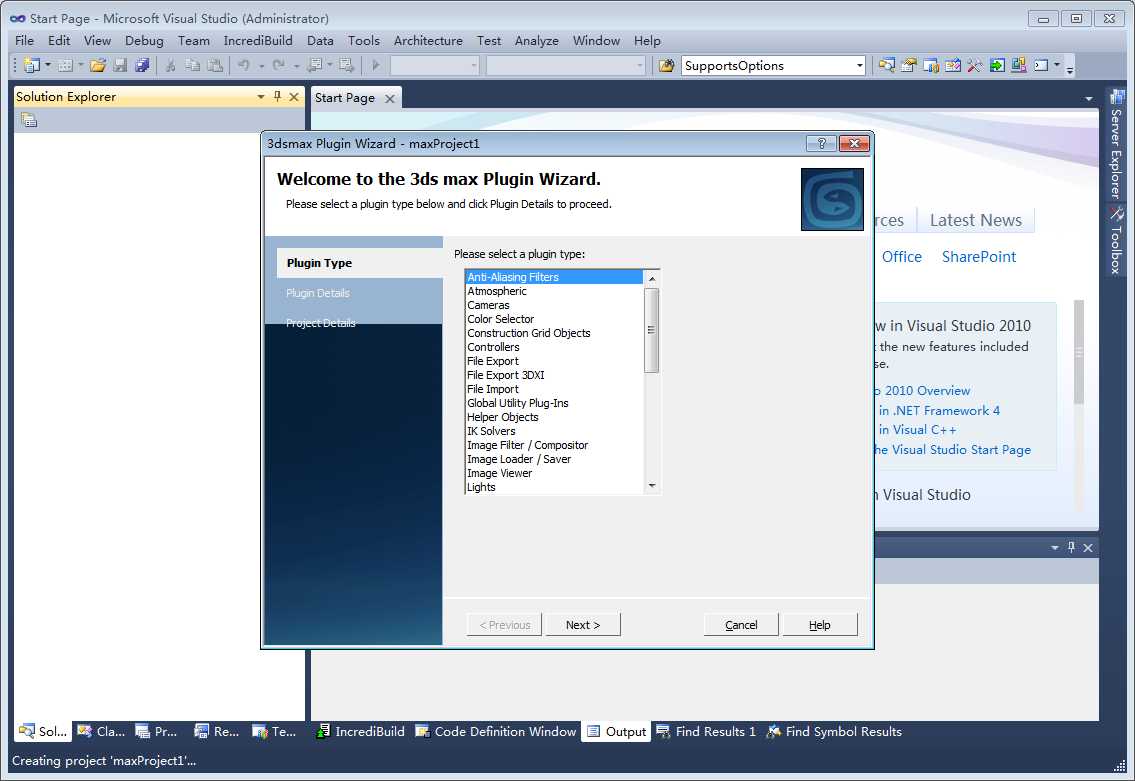Image resolution: width=1135 pixels, height=781 pixels.
Task: Open Solution Explorer window position dropdown arrow
Action: [x=261, y=97]
